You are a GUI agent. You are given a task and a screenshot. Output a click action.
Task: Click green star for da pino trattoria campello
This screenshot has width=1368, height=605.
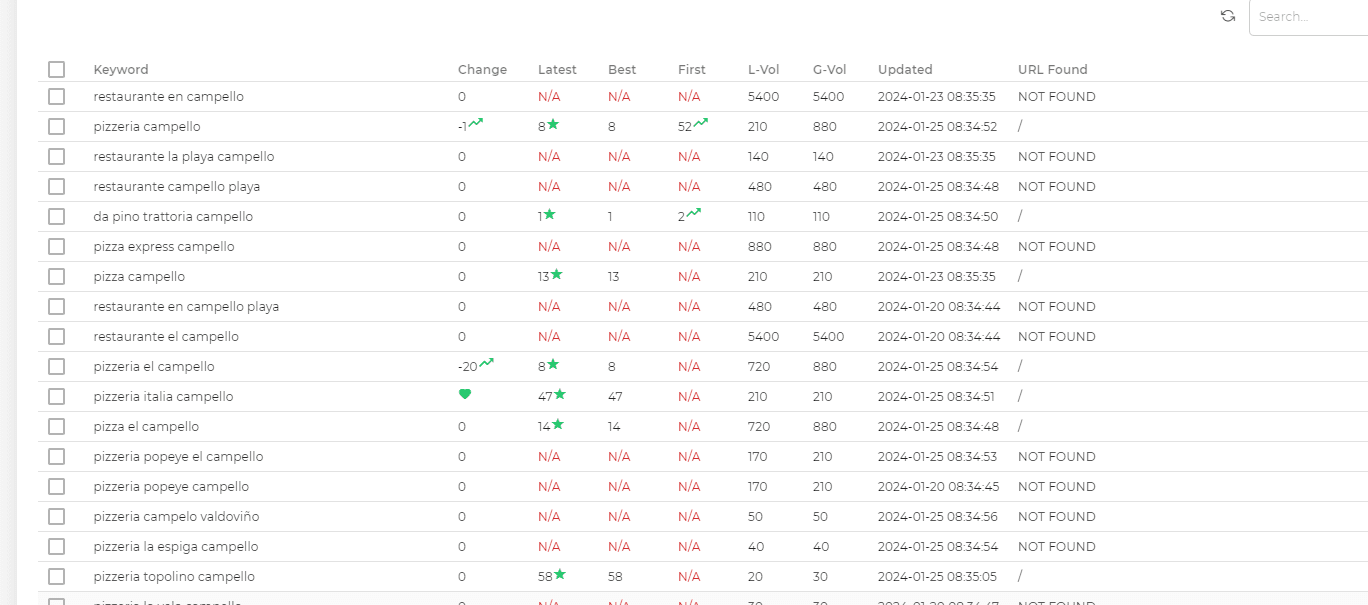[x=549, y=215]
